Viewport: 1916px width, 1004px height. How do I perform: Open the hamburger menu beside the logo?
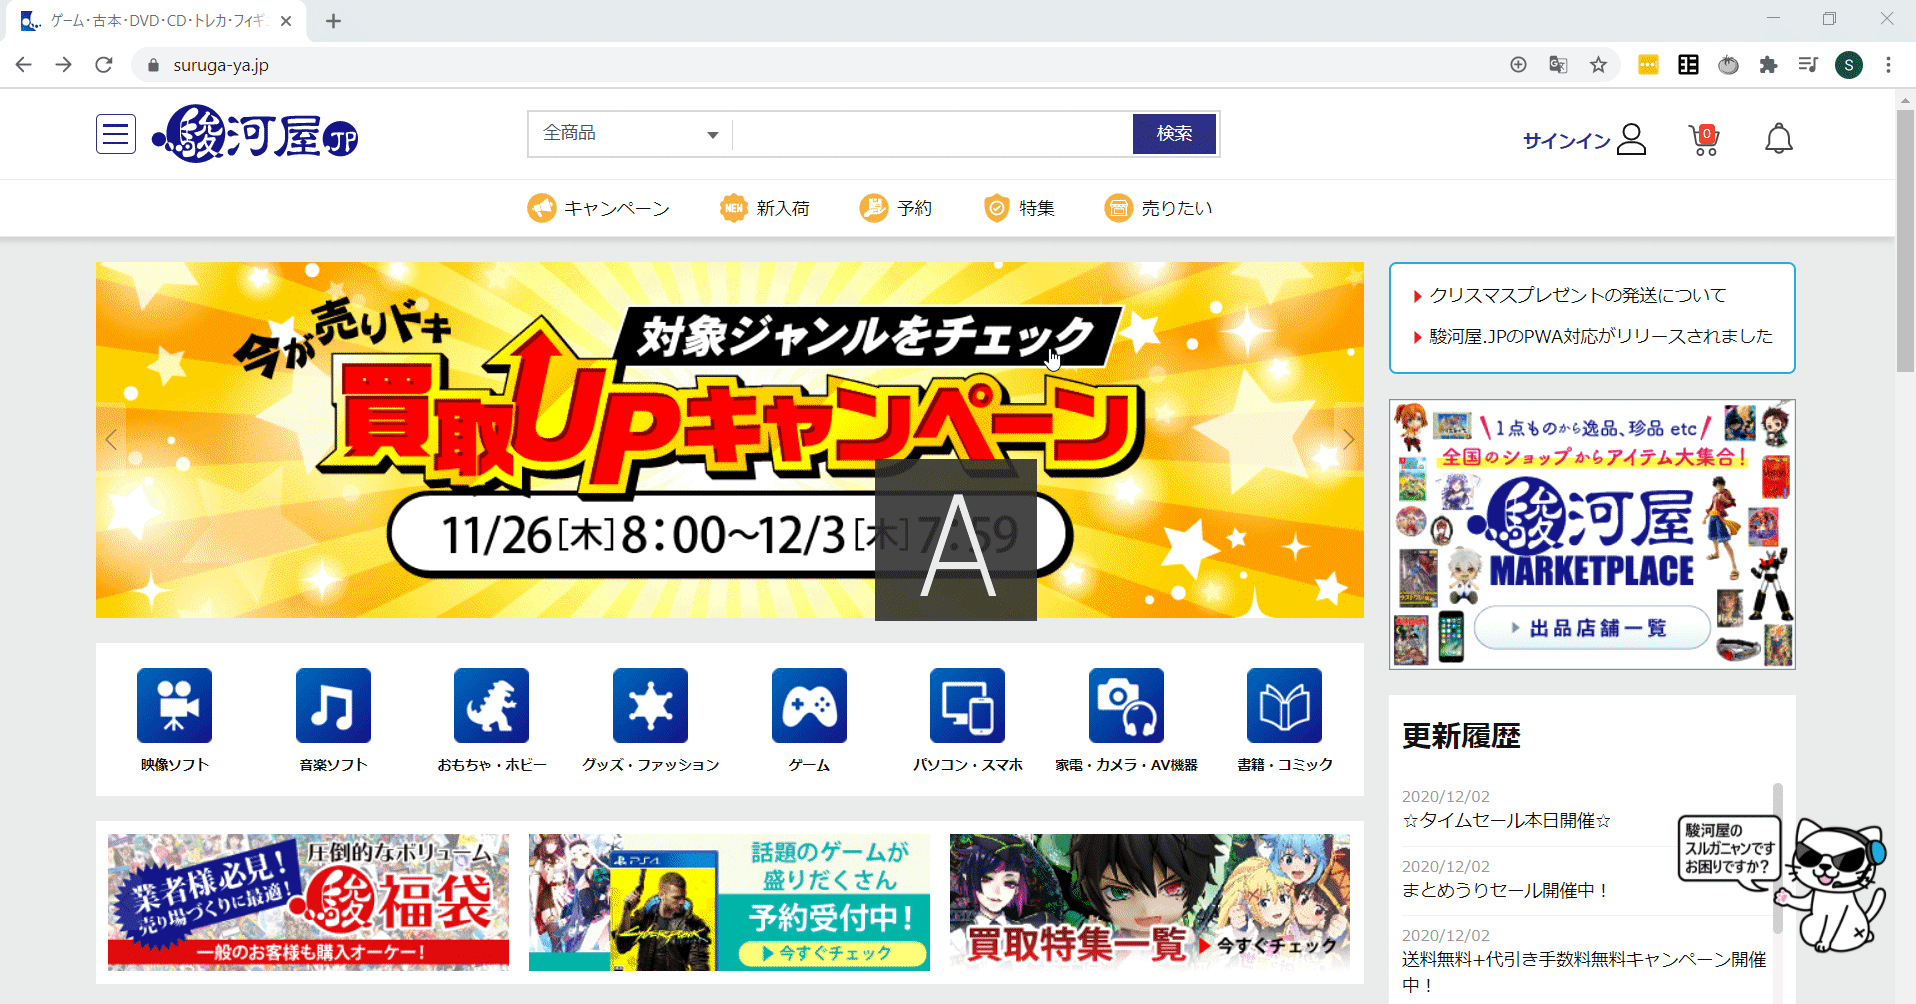[x=116, y=134]
